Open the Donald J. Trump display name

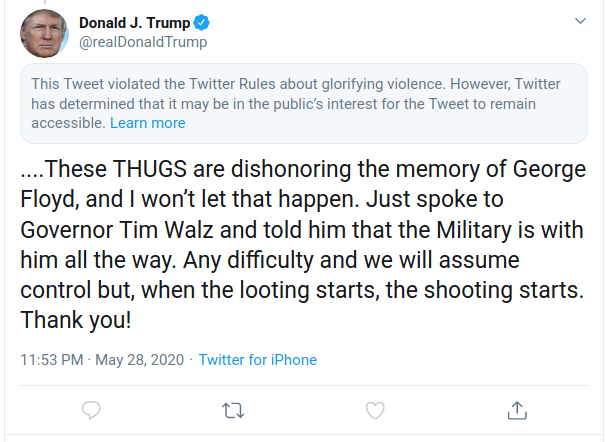(139, 23)
